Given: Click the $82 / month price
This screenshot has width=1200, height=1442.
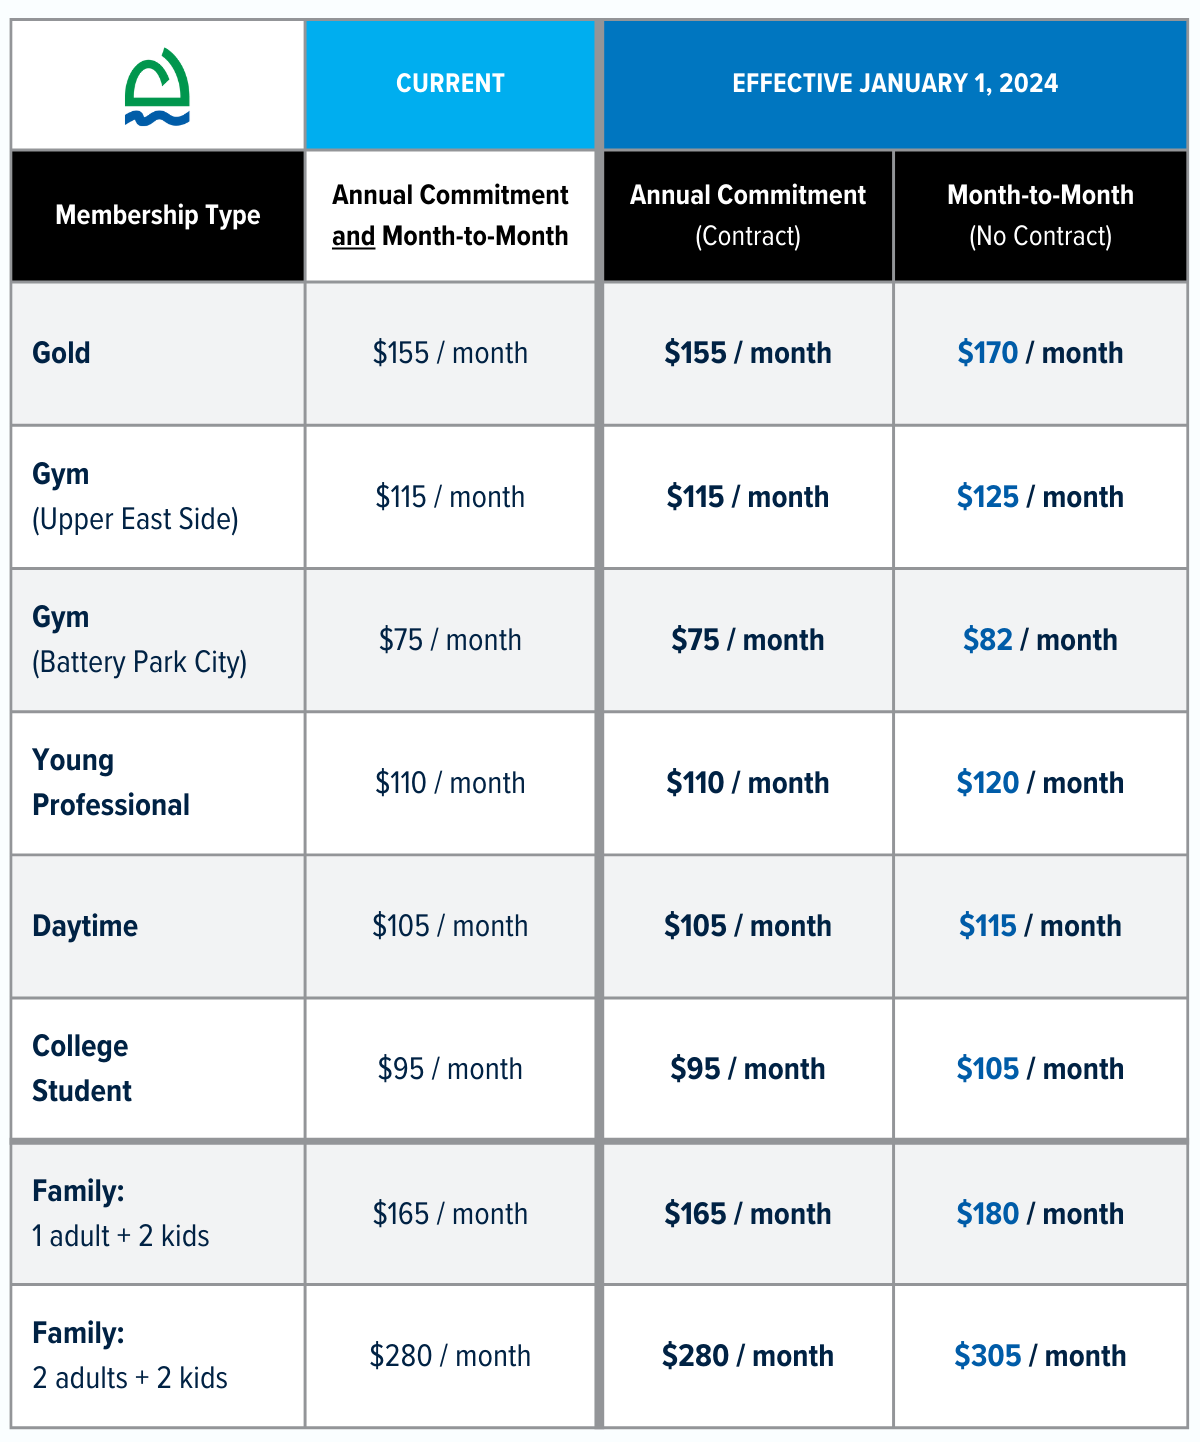Looking at the screenshot, I should pyautogui.click(x=1040, y=640).
